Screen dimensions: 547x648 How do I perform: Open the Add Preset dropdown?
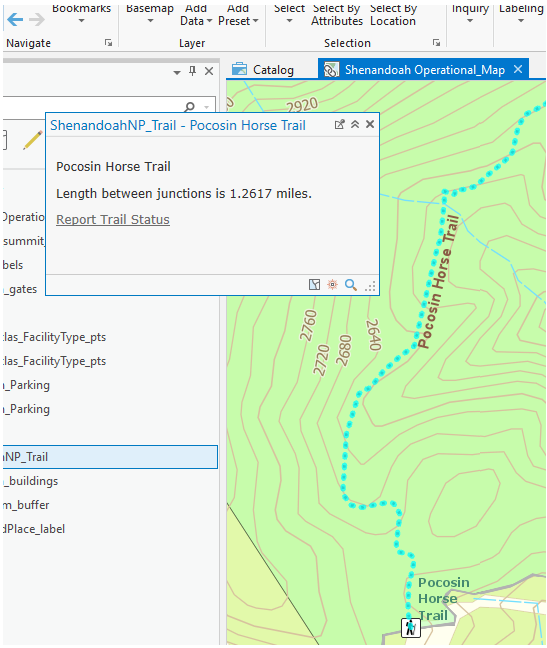click(x=238, y=15)
